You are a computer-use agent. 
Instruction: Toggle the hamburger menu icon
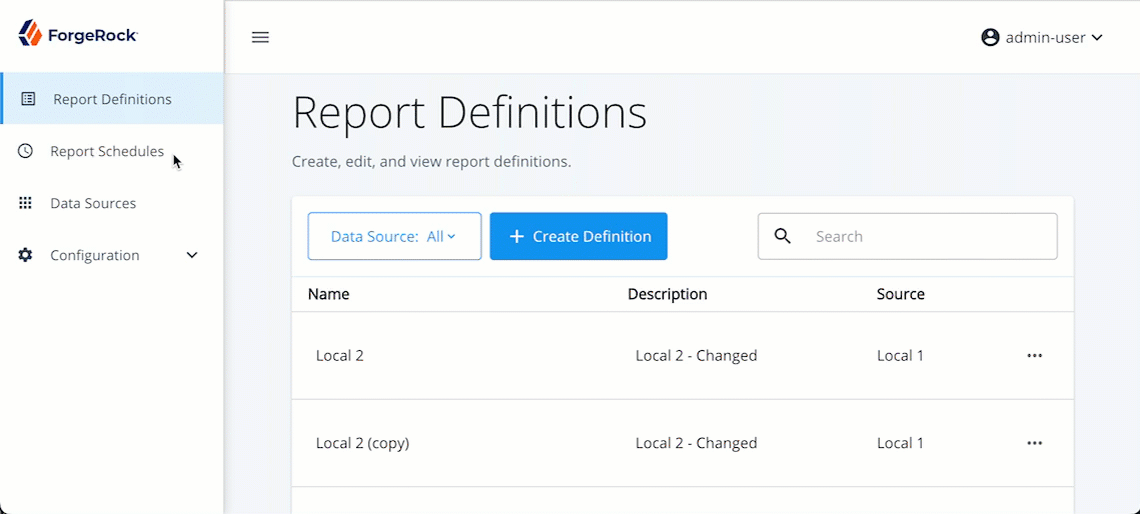260,37
